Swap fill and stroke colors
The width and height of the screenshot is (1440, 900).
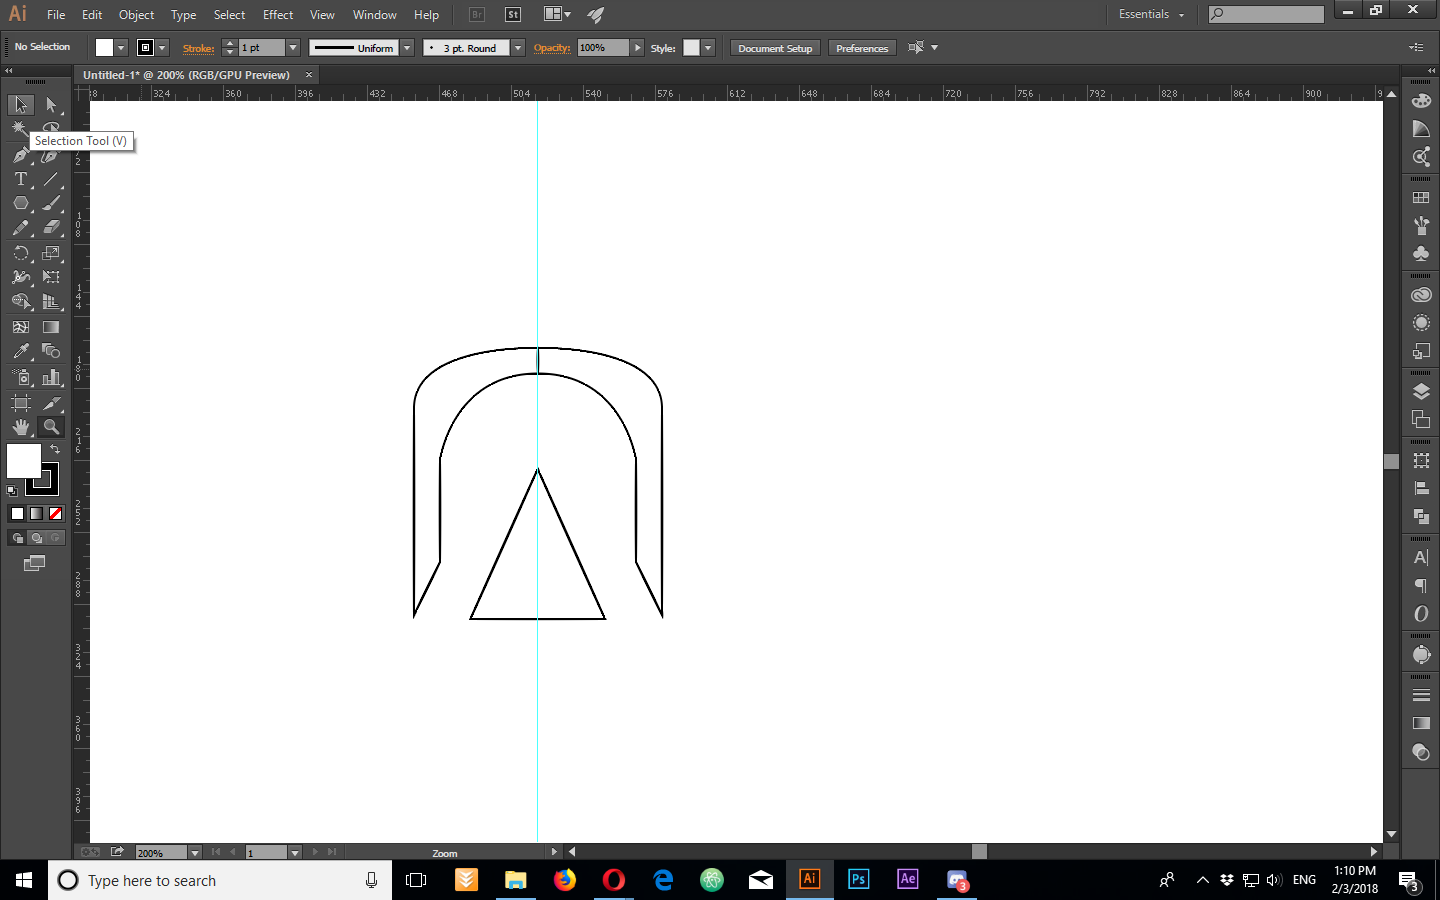coord(55,450)
